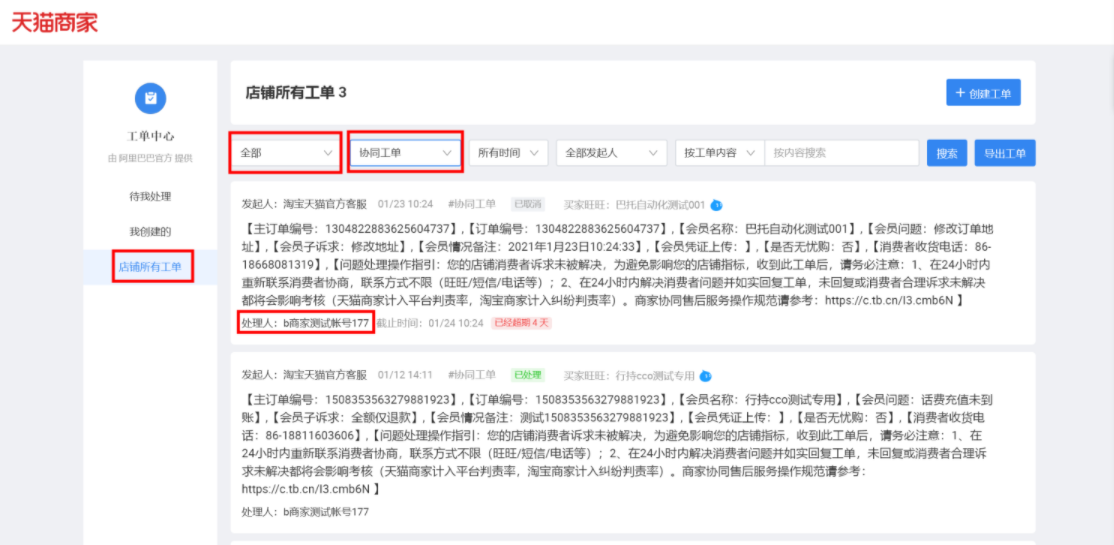Click 处理人: b商家测试帐号177 in the second ticket
Screen dimensions: 1114x545
(x=305, y=512)
